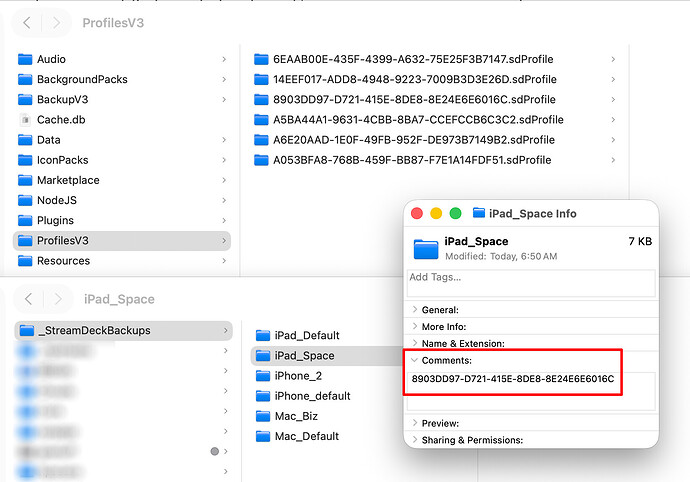Select the _StreamDeckBackups folder row
This screenshot has width=690, height=482.
coord(123,331)
